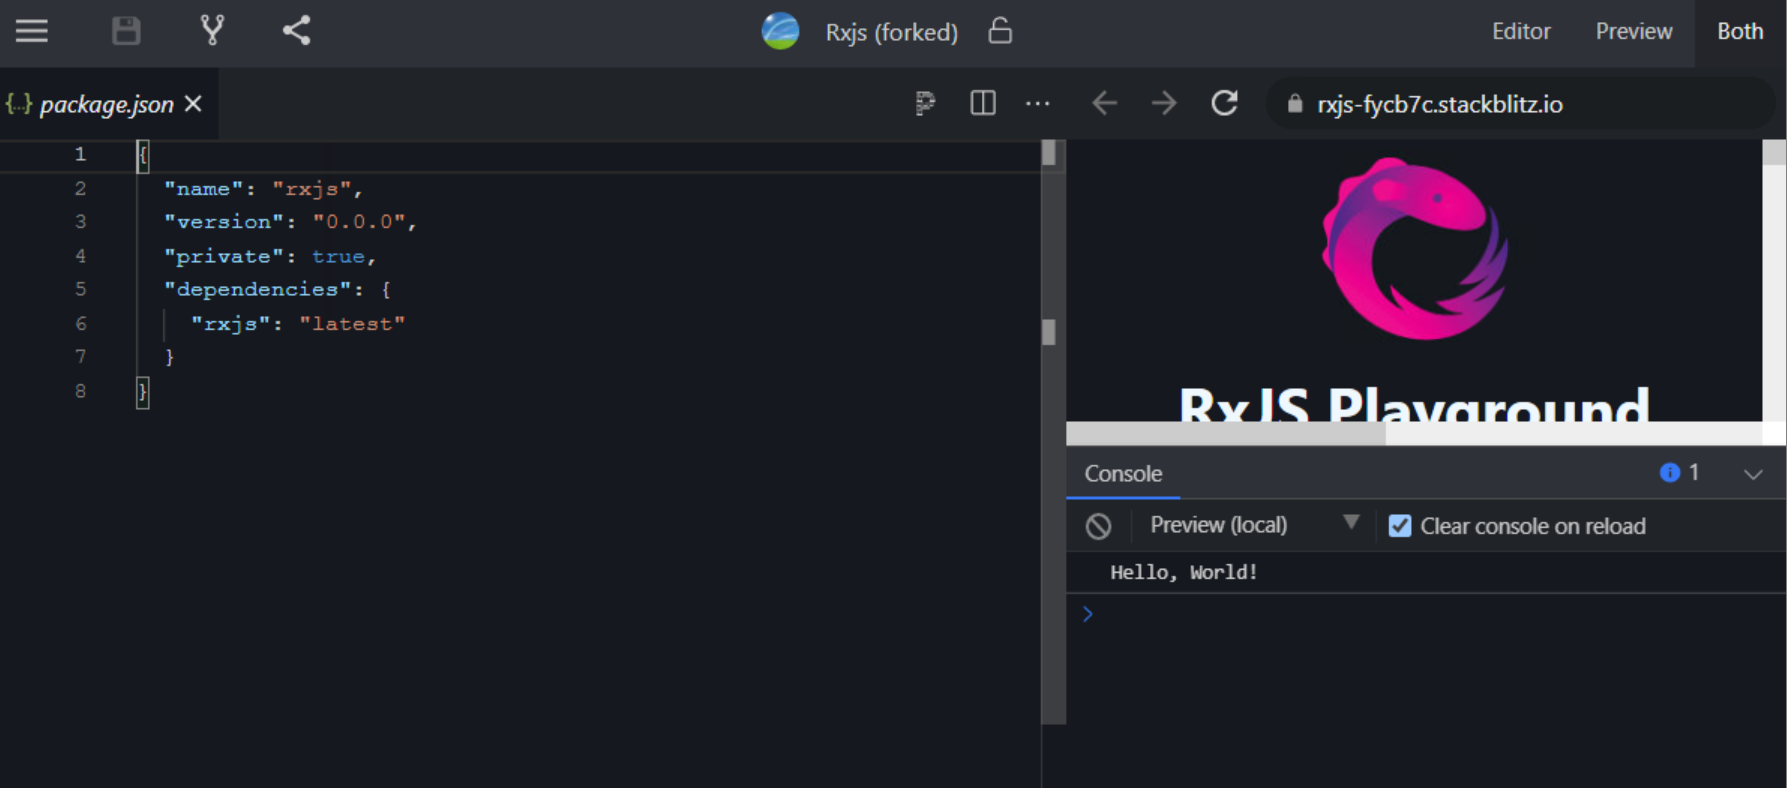Click the "name" key on line 2
The image size is (1787, 788).
pos(204,189)
